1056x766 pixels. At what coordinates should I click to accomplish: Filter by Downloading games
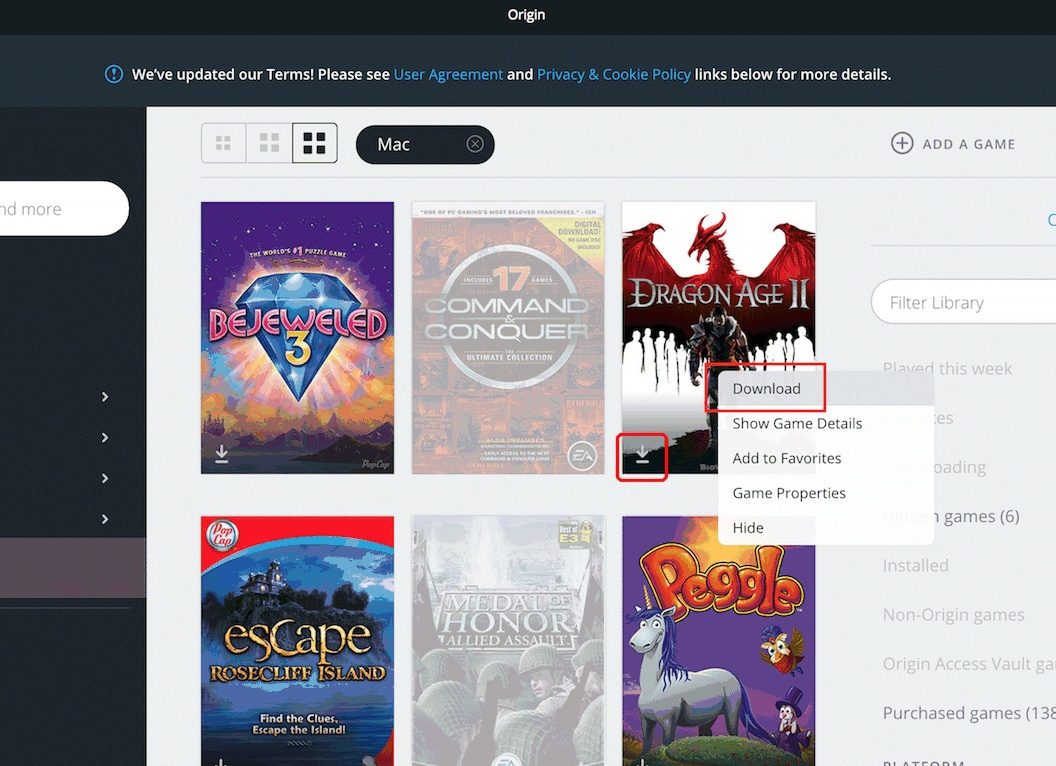[934, 468]
